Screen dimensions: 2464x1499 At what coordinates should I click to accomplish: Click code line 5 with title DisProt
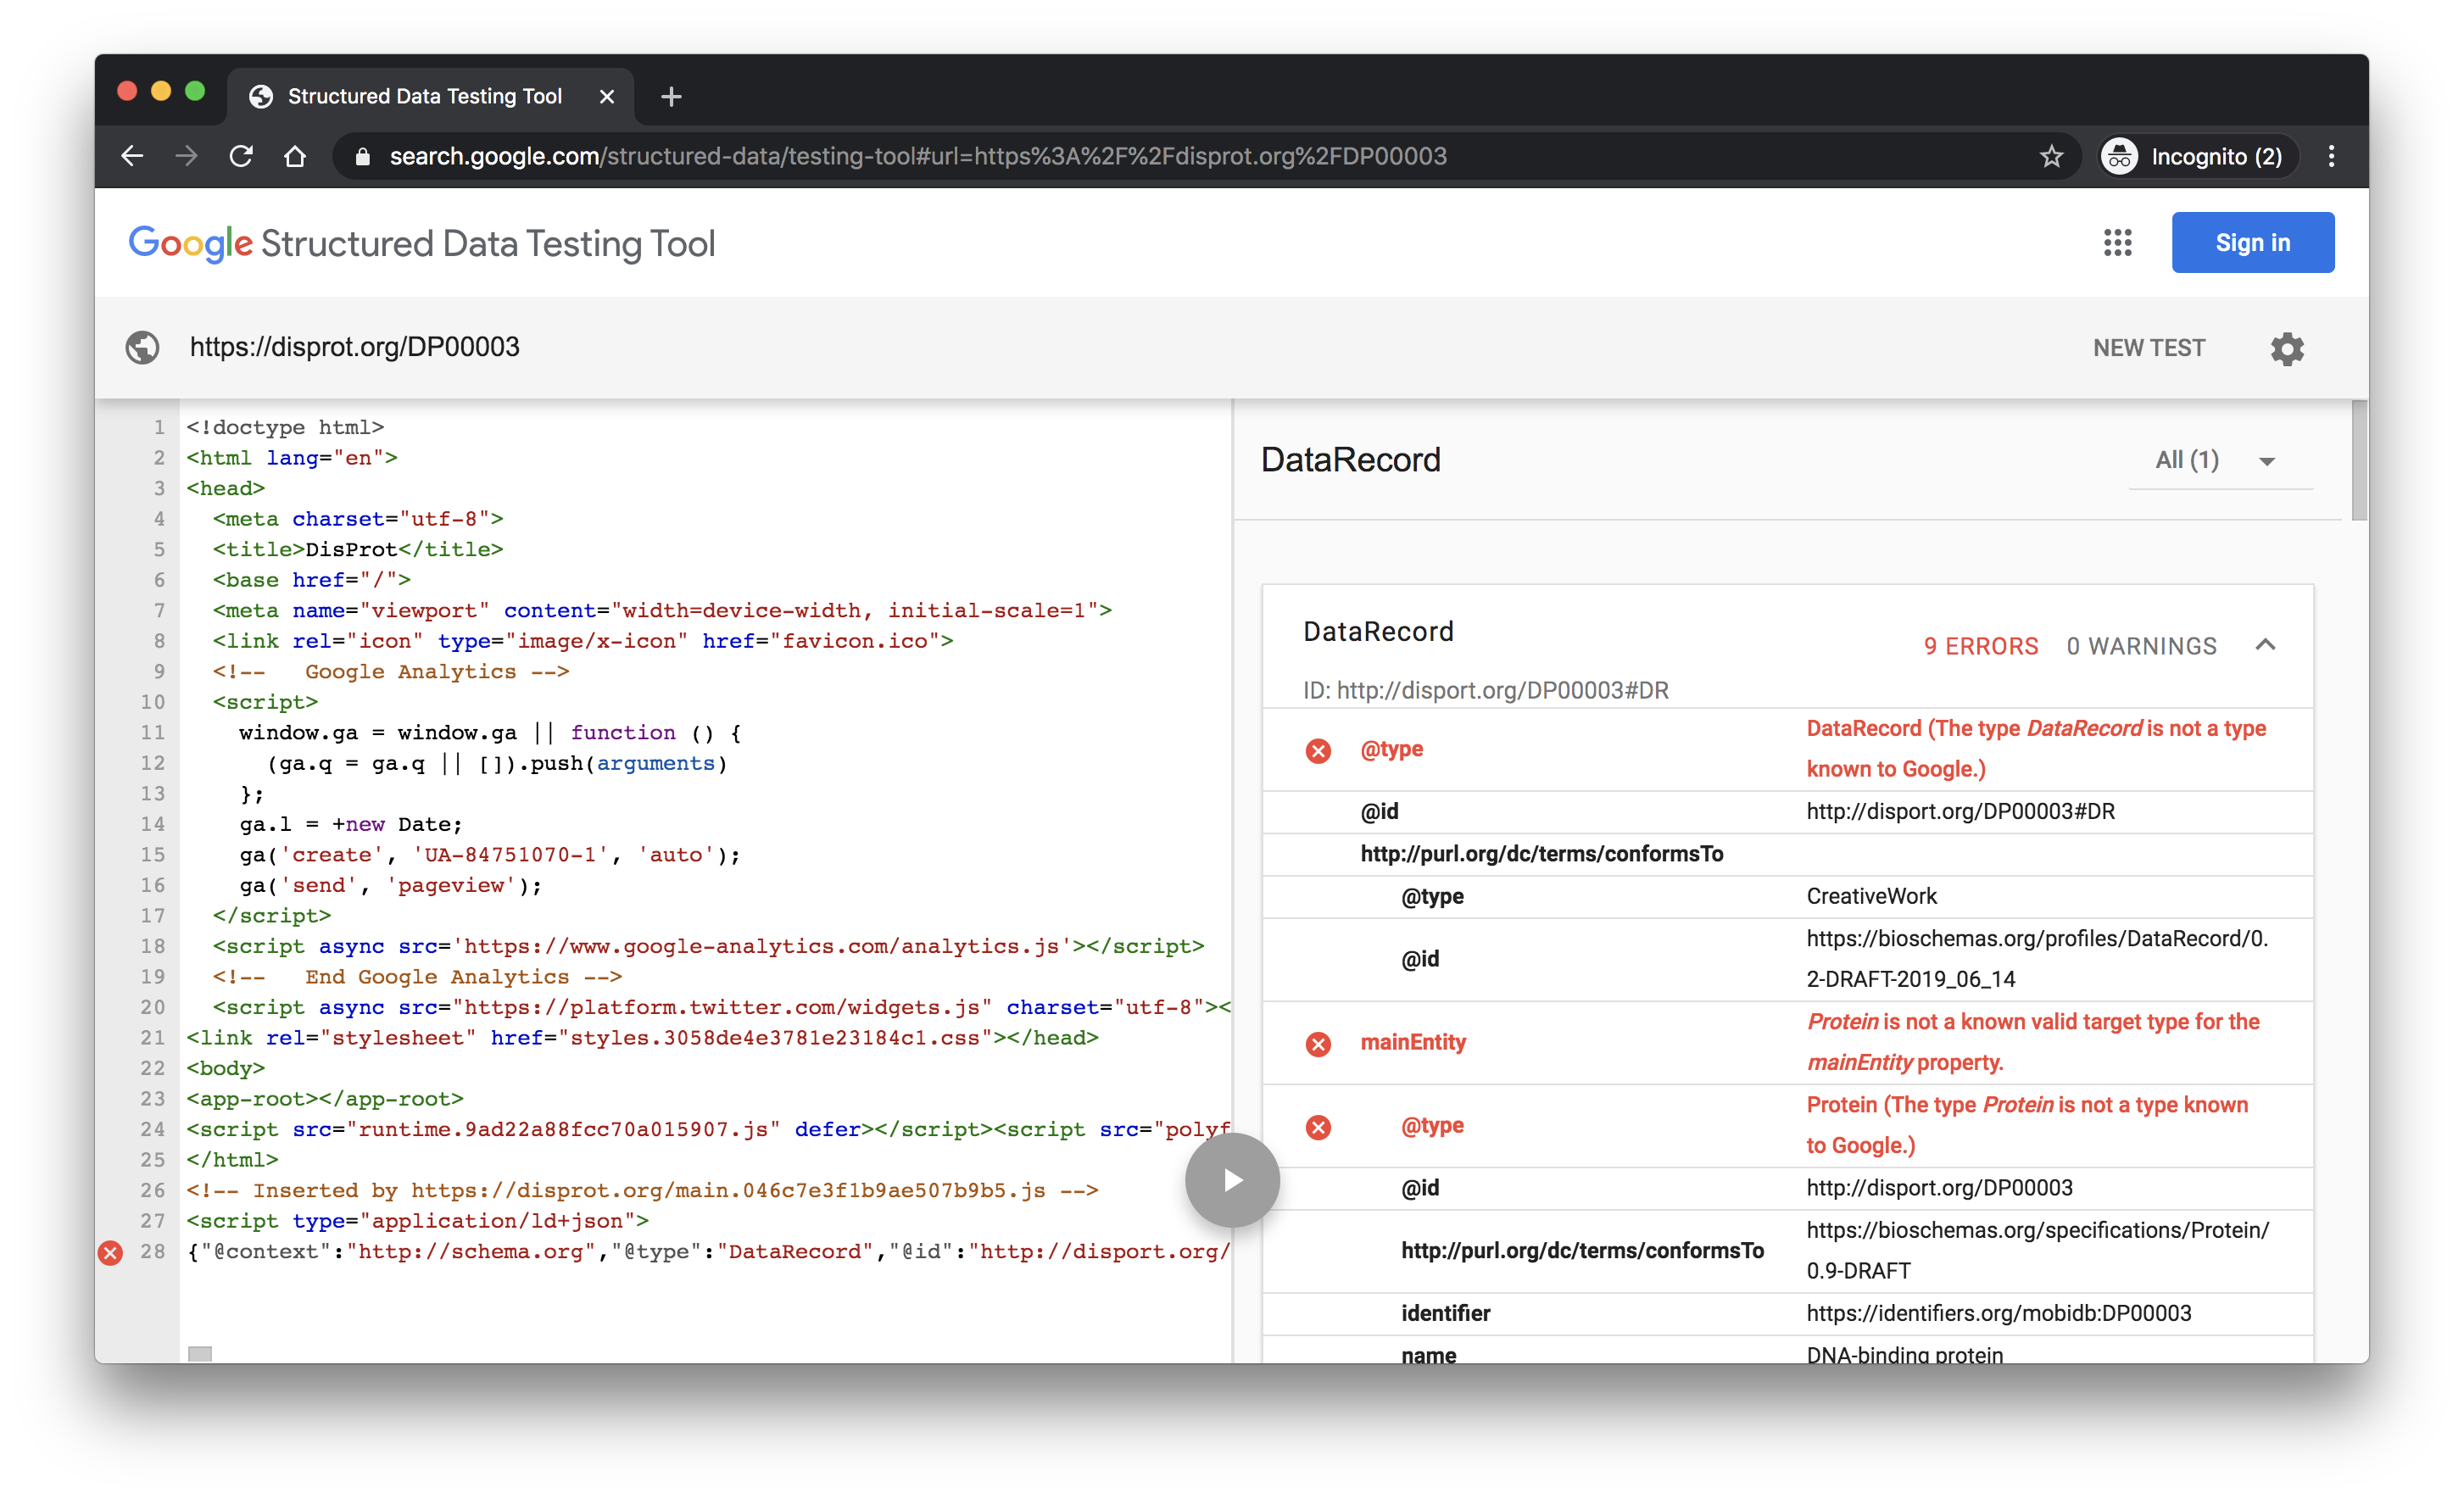tap(357, 549)
